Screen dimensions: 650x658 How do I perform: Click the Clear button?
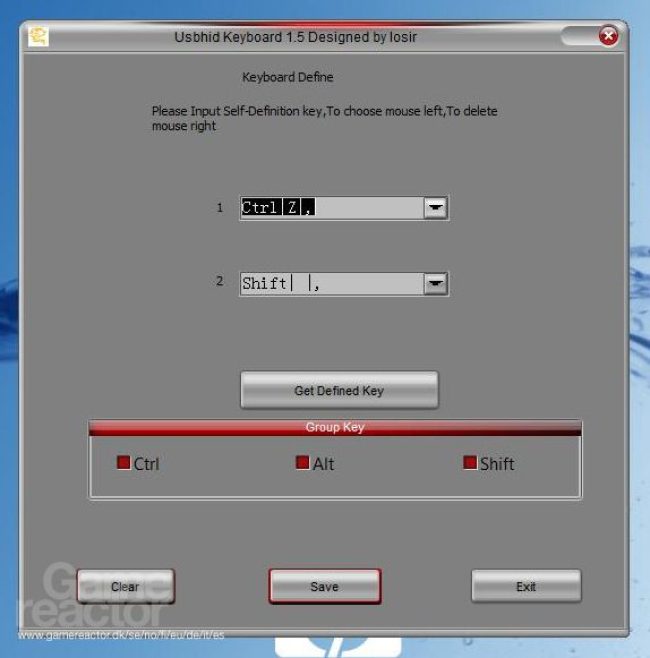tap(125, 586)
